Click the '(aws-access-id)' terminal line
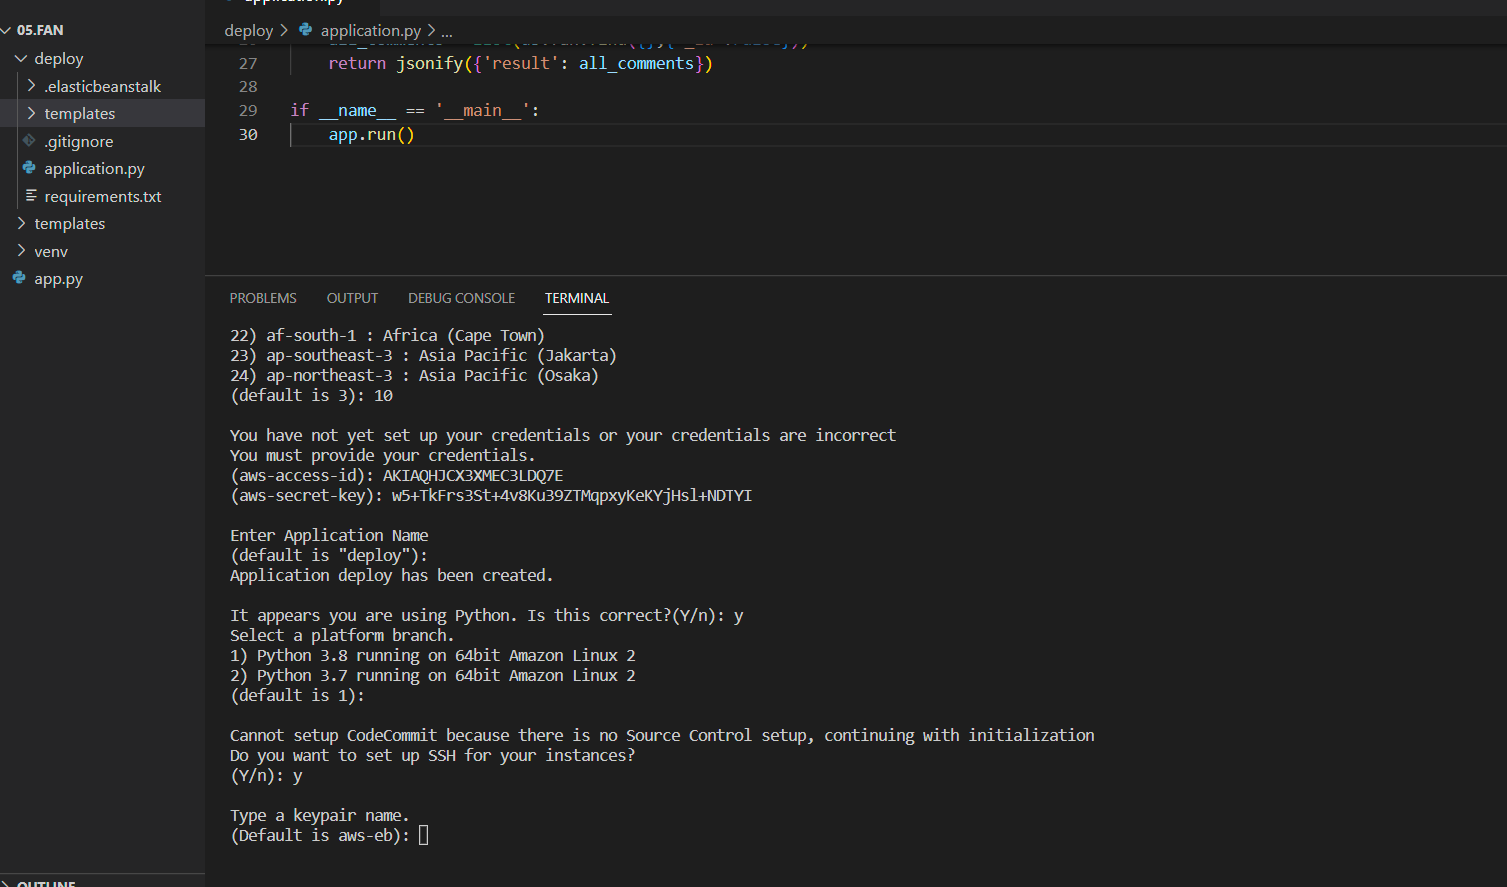 [396, 475]
